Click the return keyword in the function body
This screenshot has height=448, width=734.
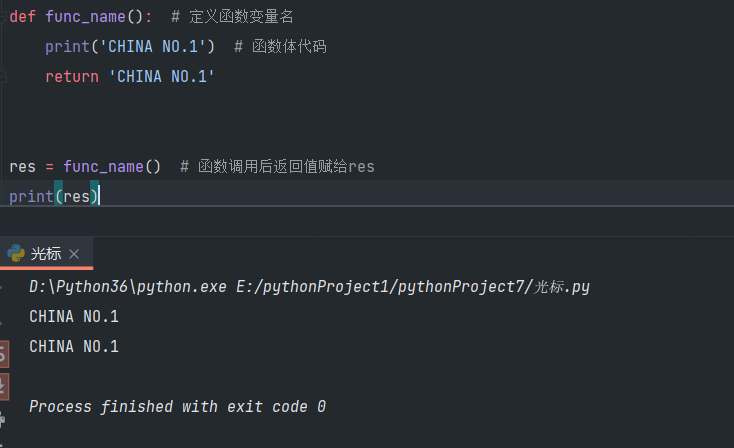[x=72, y=77]
